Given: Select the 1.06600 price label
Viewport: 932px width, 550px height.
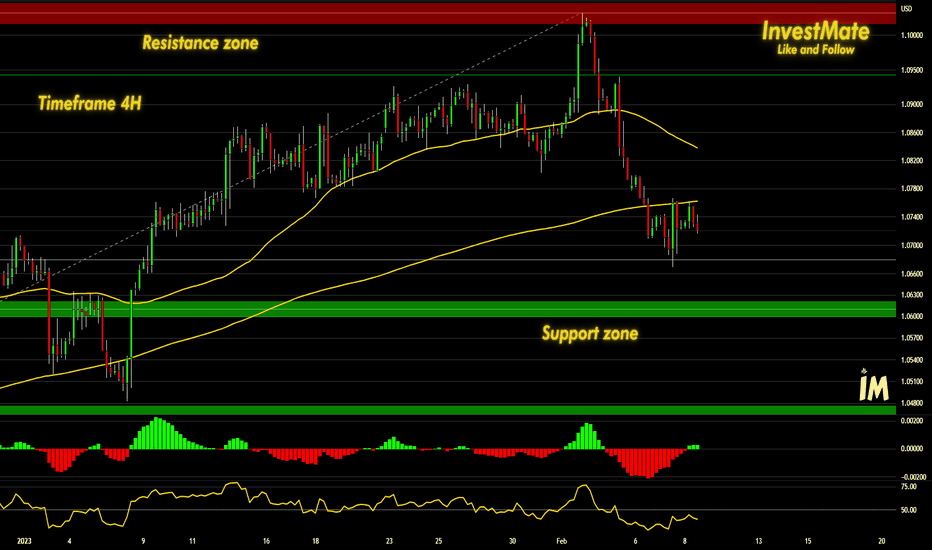Looking at the screenshot, I should pyautogui.click(x=912, y=274).
